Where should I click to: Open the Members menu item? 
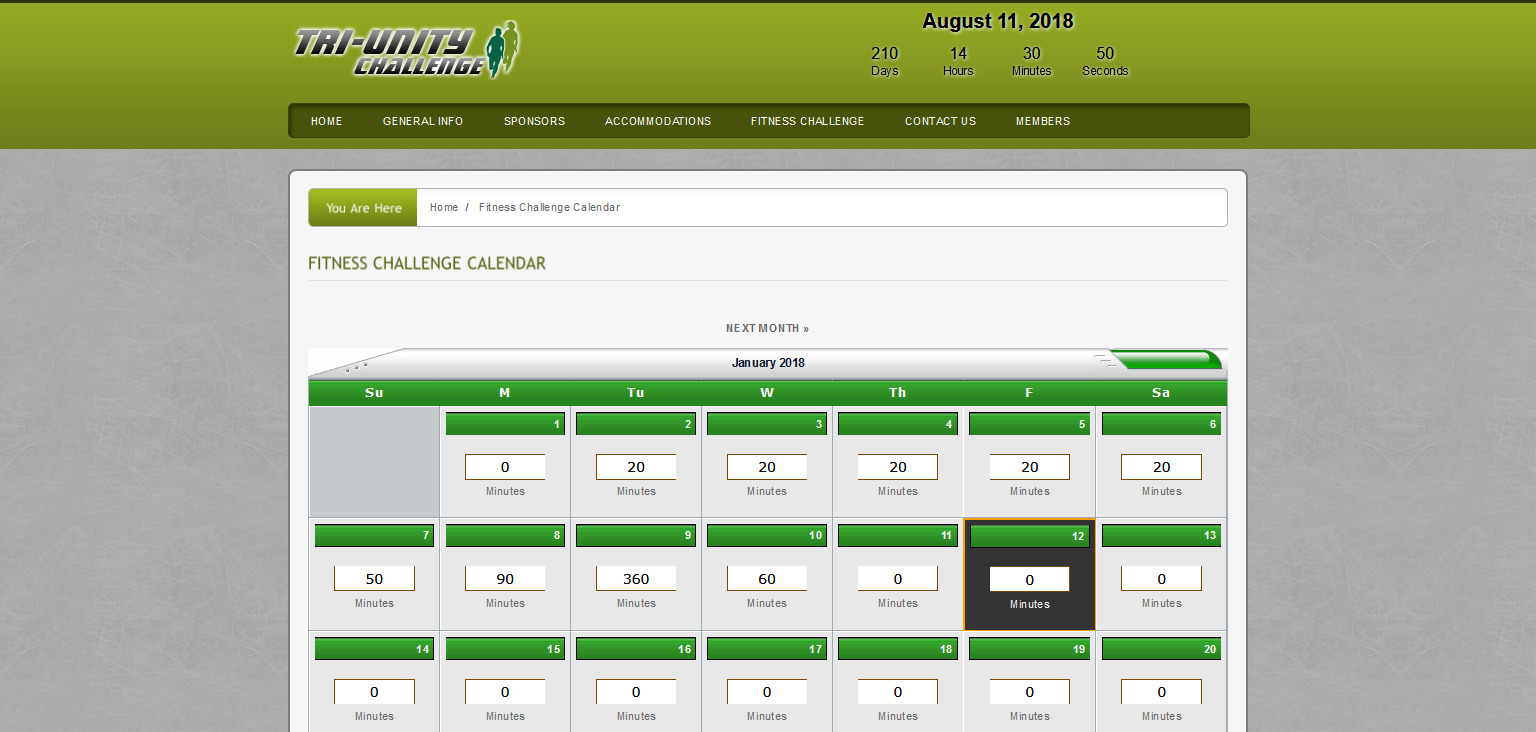1042,121
